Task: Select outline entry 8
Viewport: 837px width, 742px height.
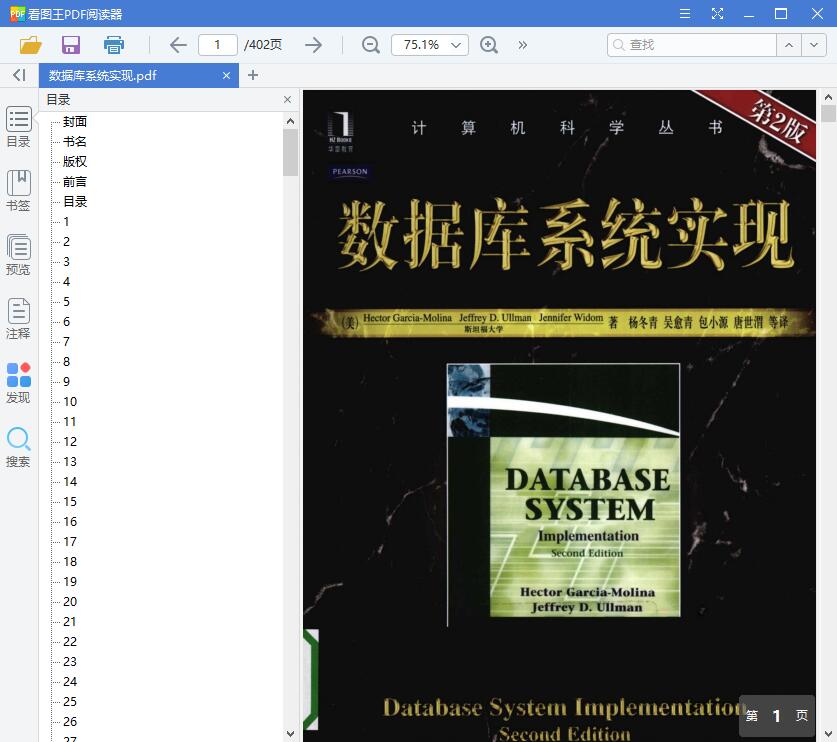Action: (66, 362)
